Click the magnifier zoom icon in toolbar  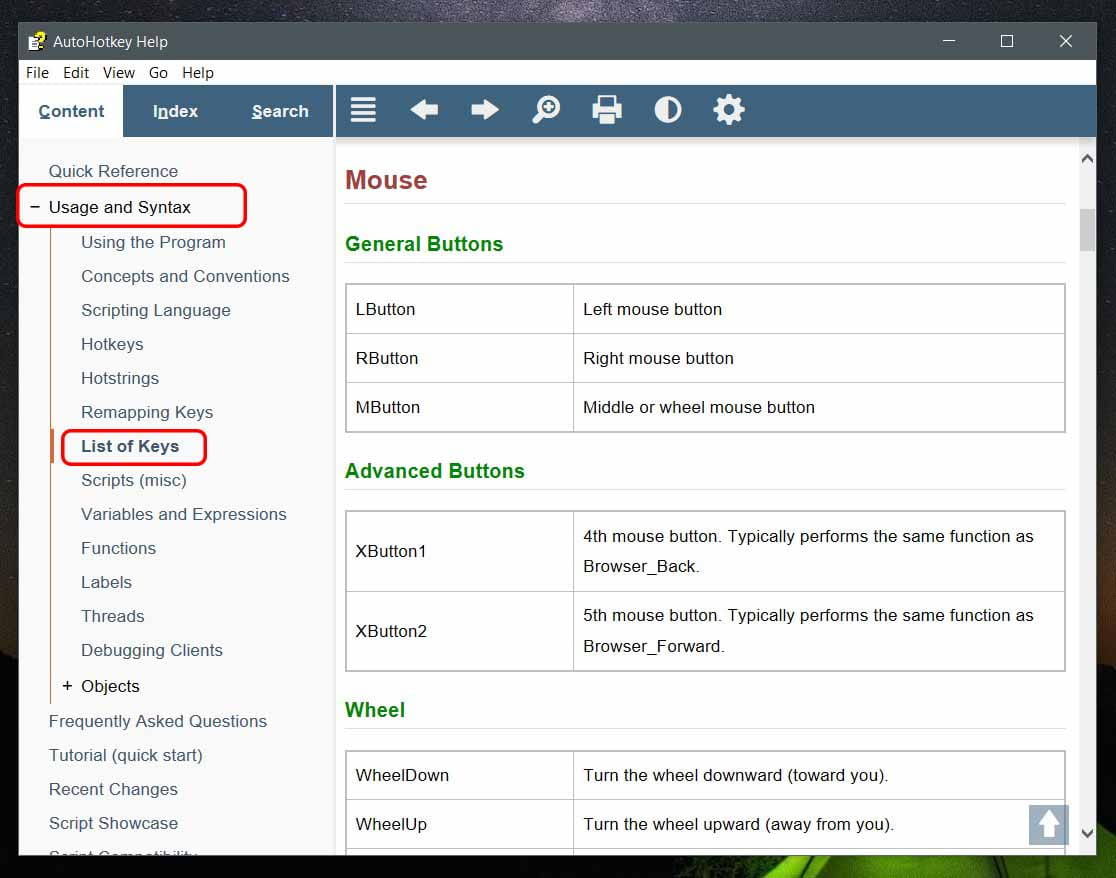click(546, 110)
